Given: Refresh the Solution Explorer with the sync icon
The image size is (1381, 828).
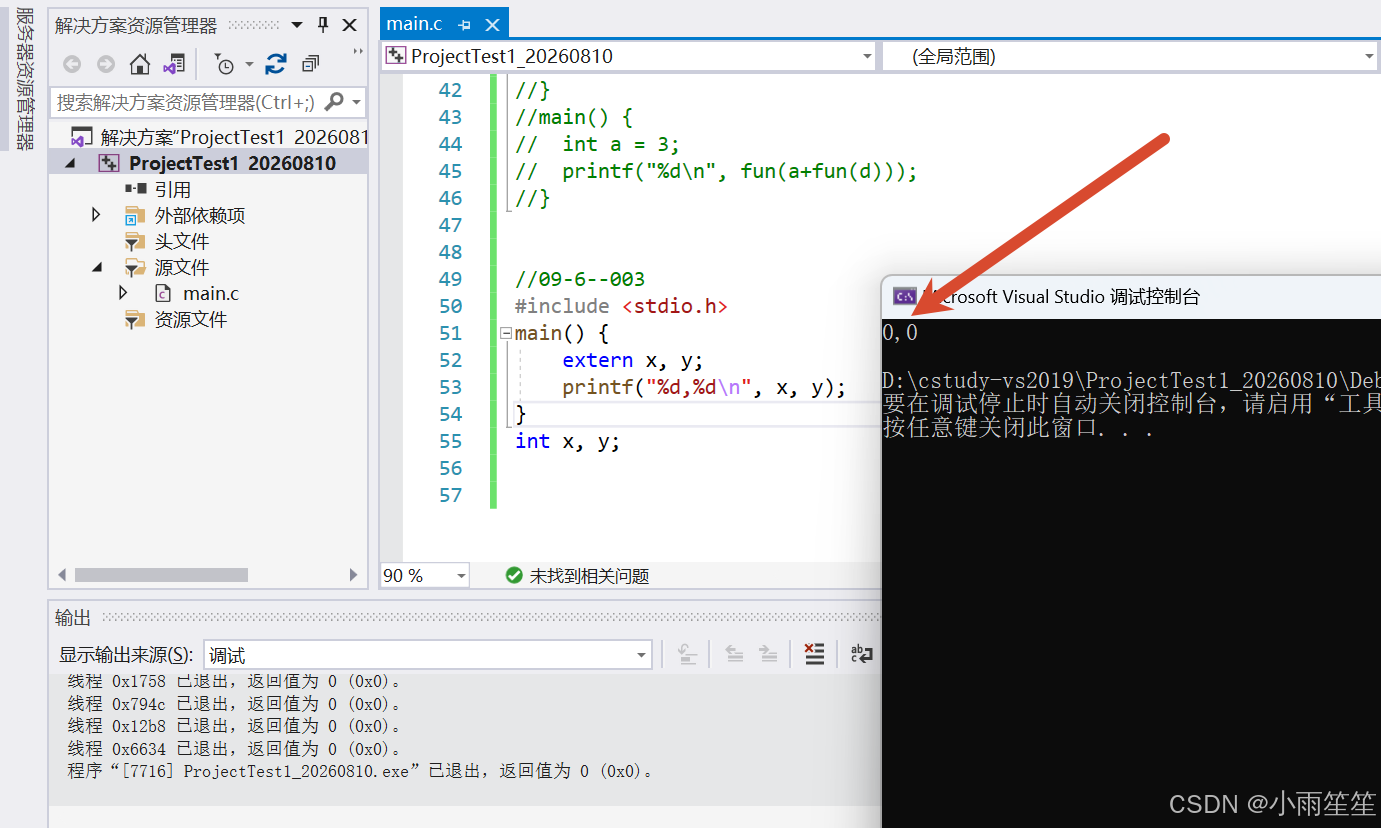Looking at the screenshot, I should pos(276,64).
